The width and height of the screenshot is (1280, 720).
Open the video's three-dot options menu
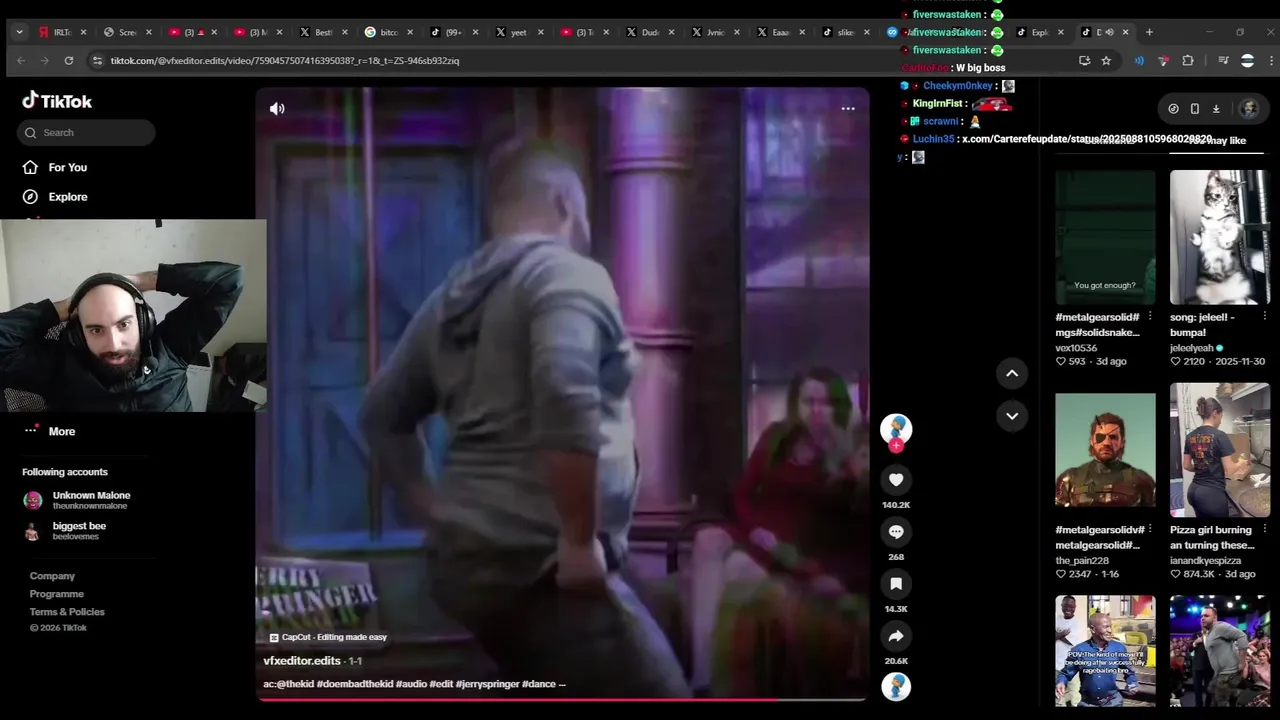848,109
